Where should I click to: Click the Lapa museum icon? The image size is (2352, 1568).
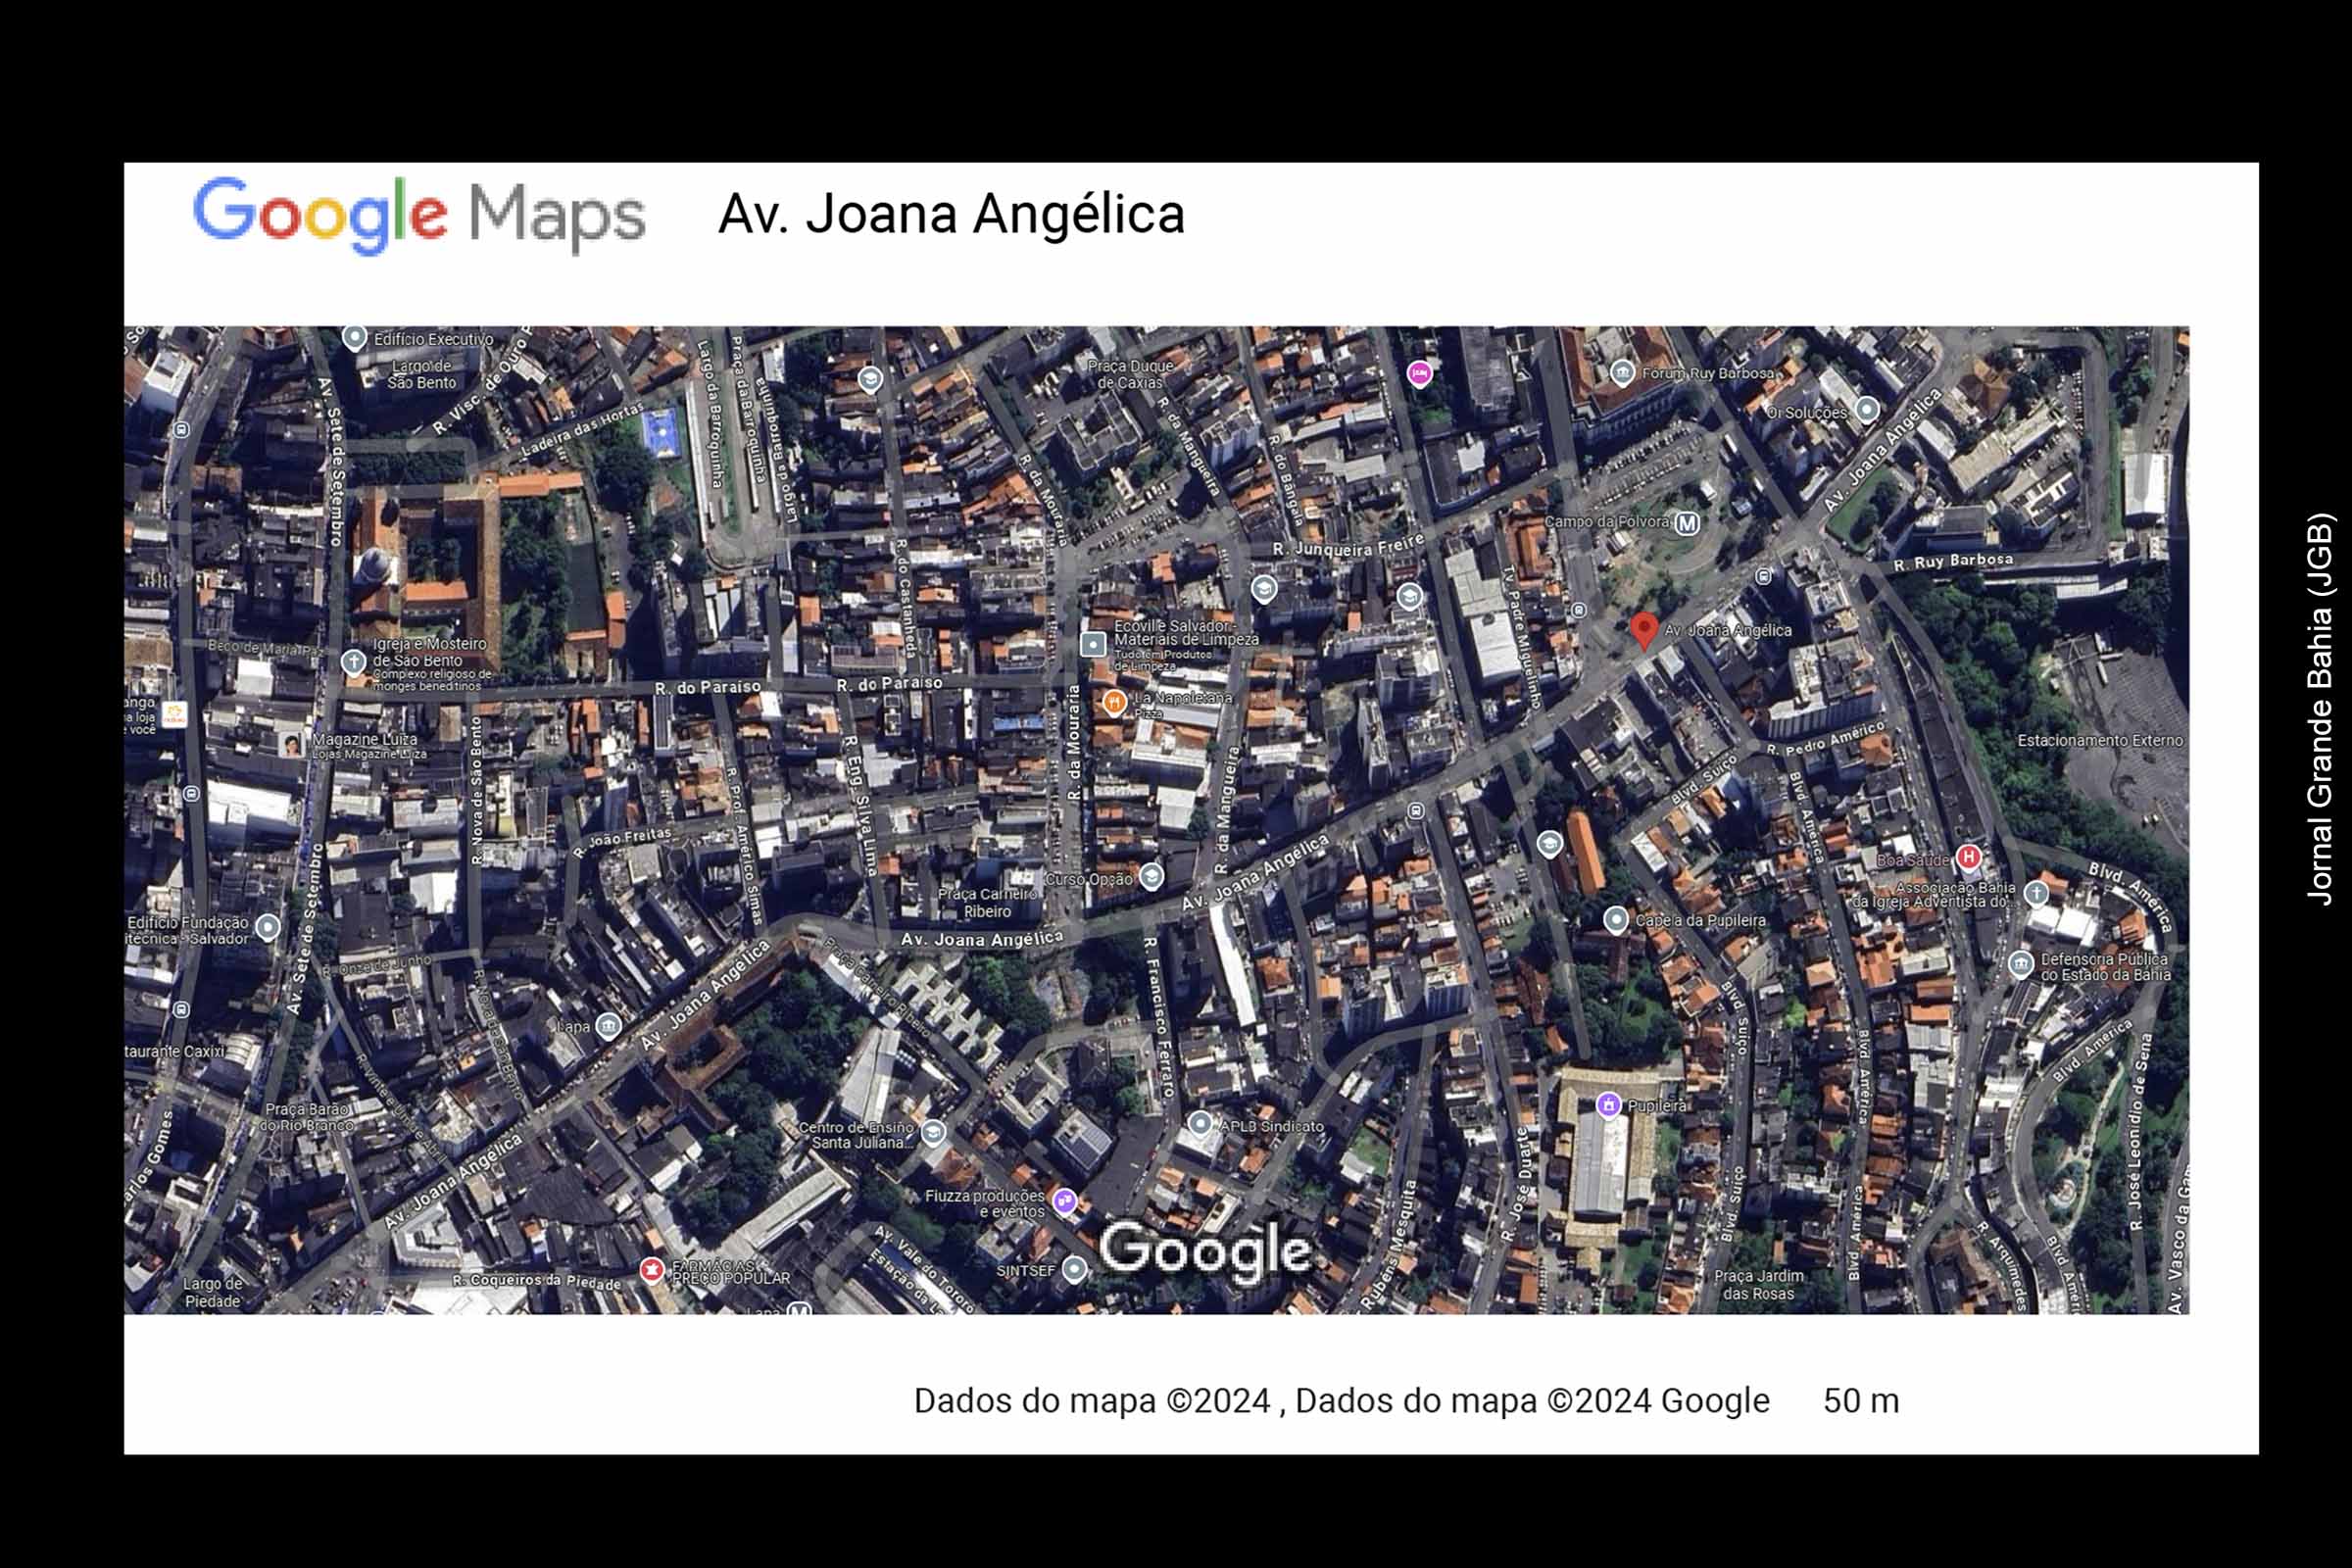point(608,1026)
